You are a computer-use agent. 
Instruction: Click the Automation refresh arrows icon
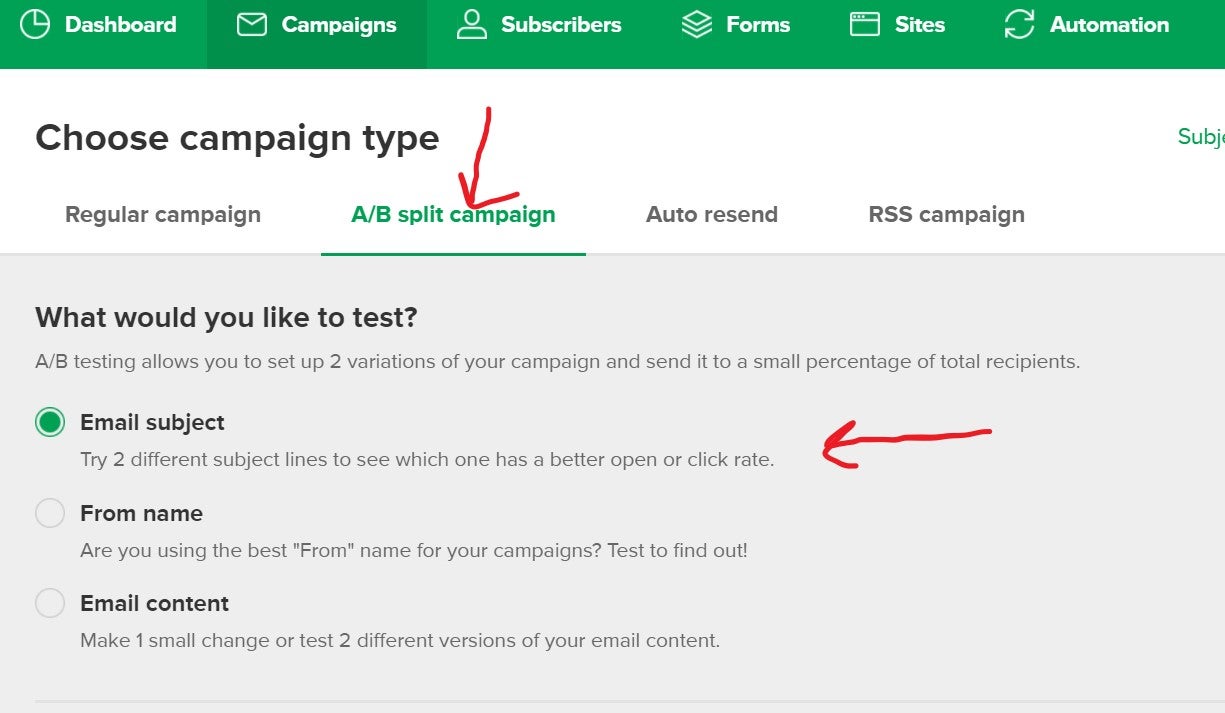click(x=1019, y=25)
